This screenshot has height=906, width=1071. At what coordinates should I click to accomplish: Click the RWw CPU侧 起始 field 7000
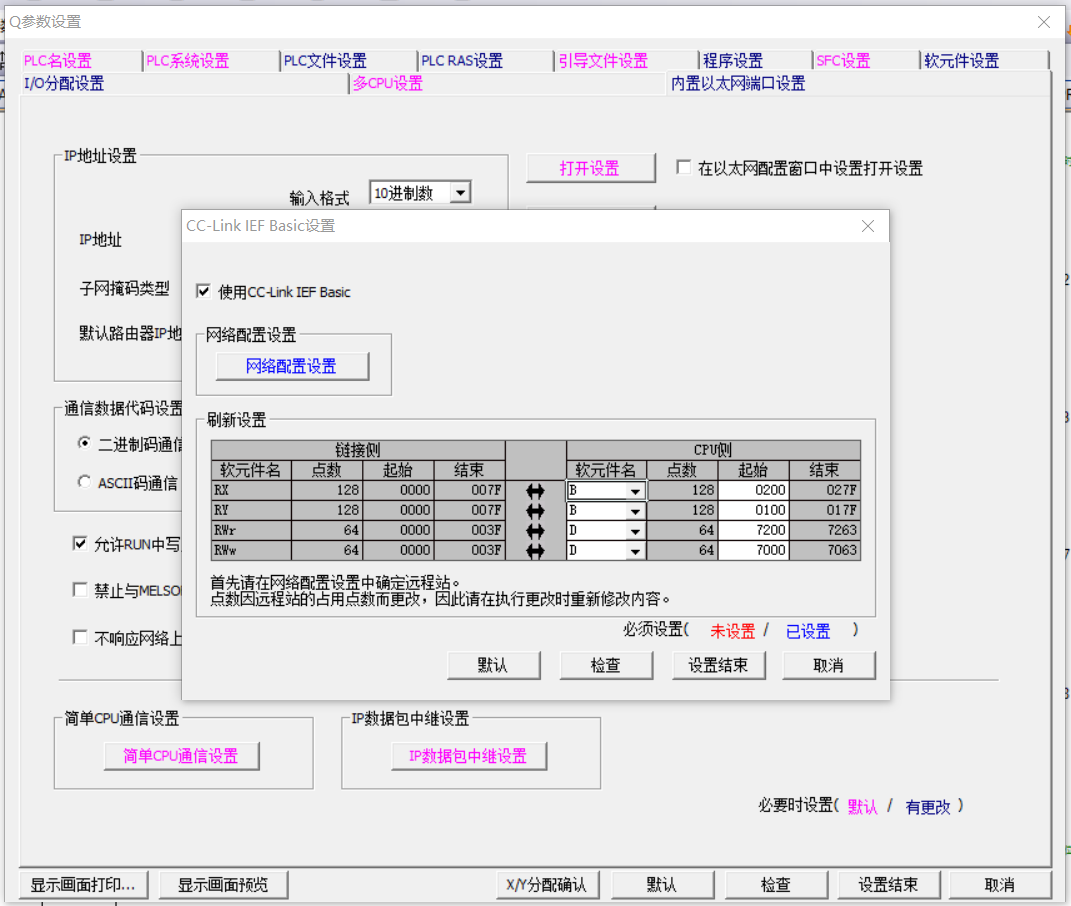pos(753,551)
